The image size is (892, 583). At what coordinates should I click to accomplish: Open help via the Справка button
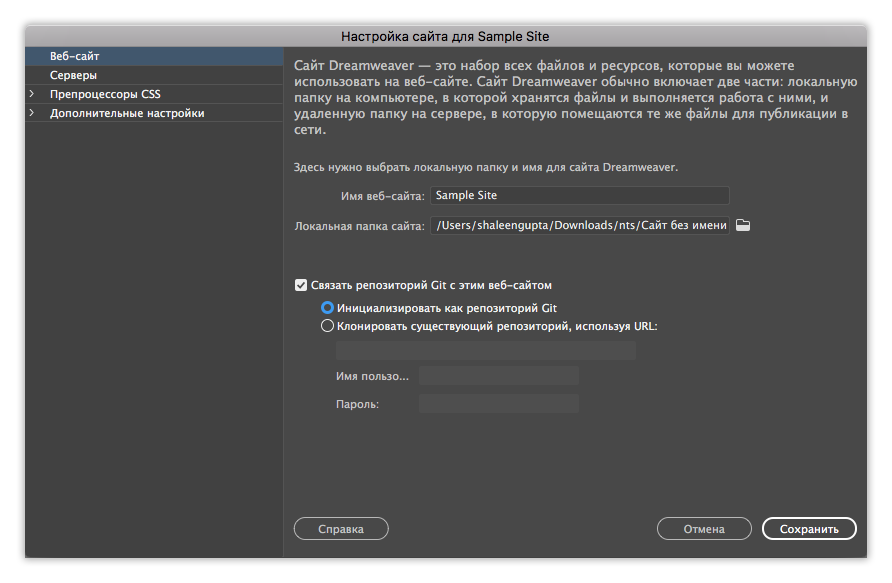click(x=340, y=529)
